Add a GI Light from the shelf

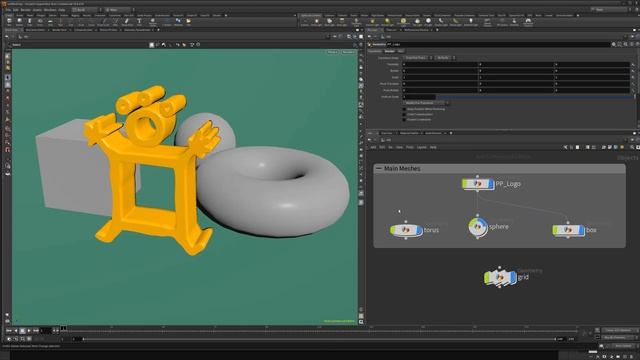tap(428, 22)
